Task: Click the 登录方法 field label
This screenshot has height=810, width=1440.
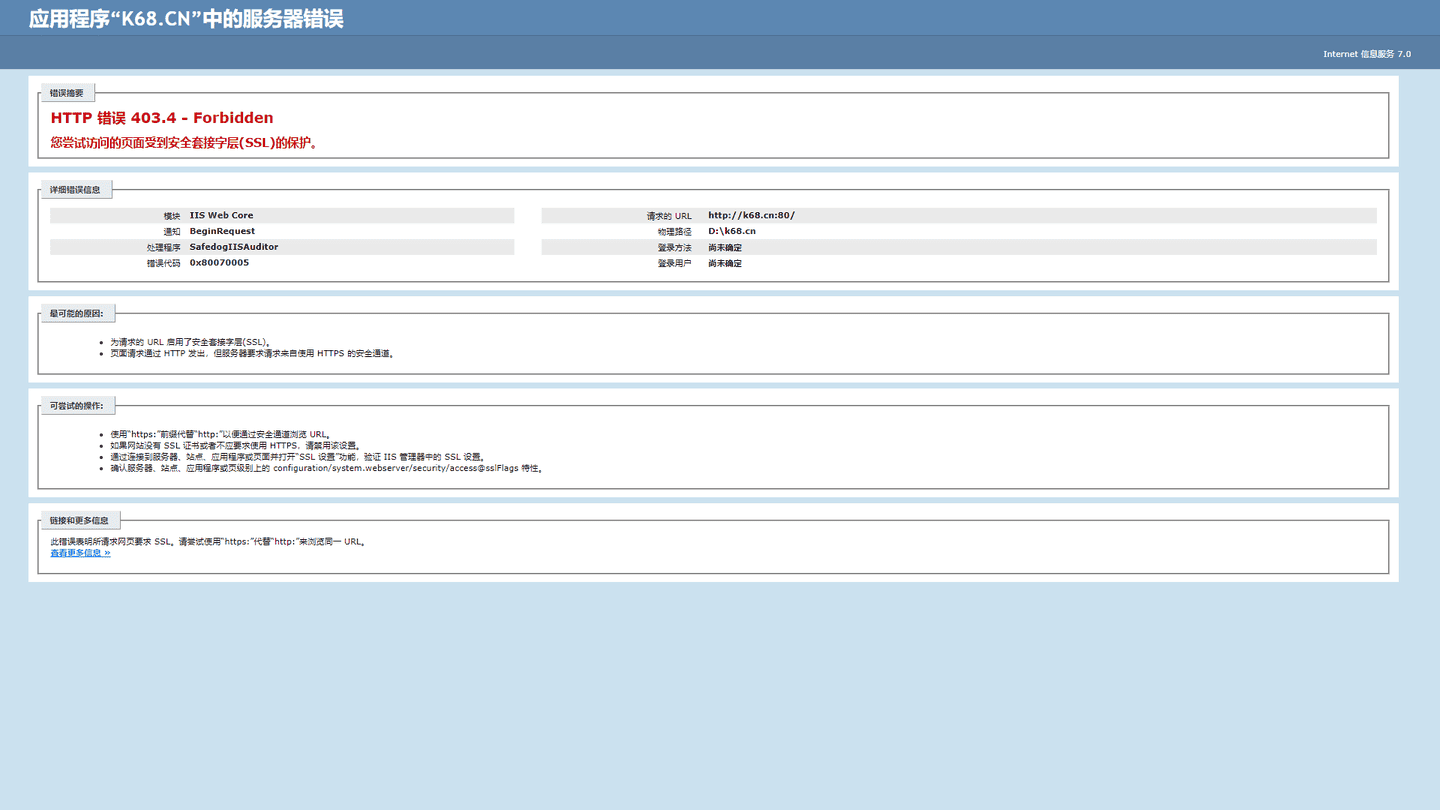Action: pyautogui.click(x=675, y=248)
